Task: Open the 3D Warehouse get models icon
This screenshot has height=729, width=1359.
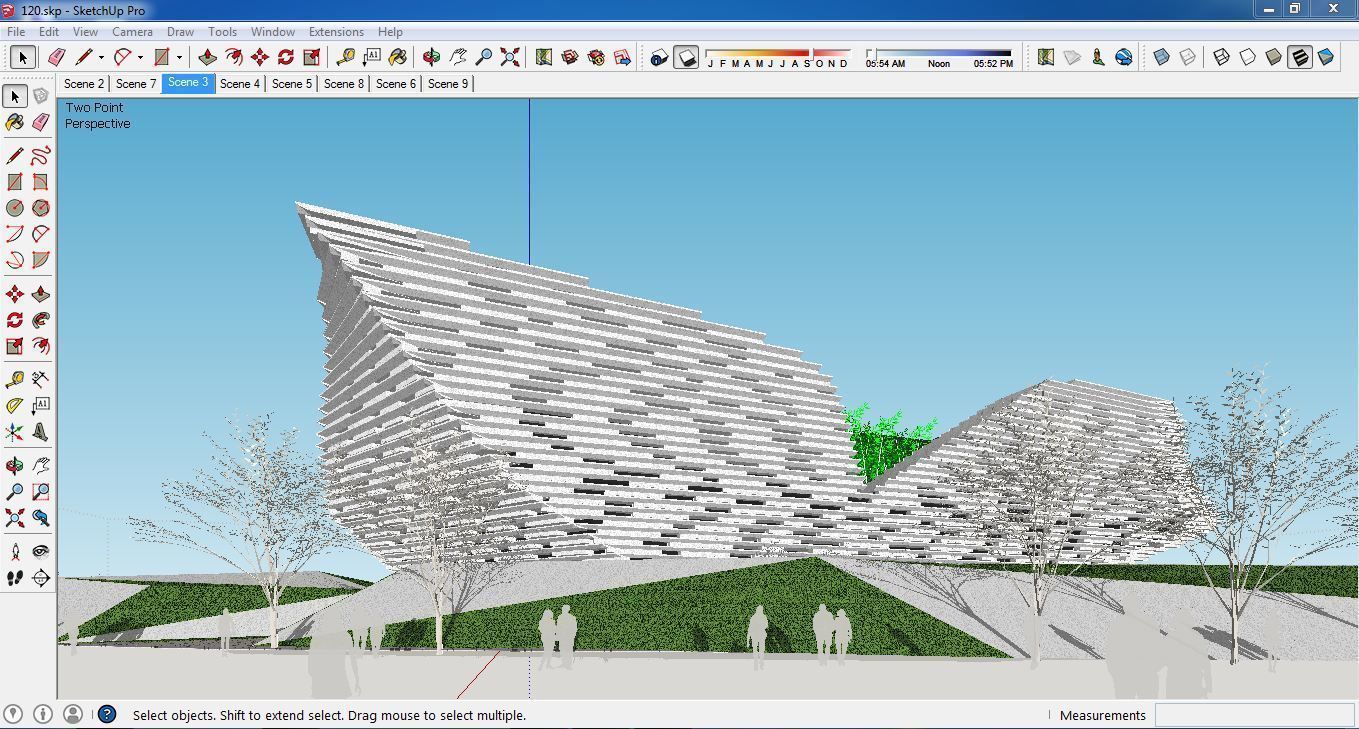Action: click(x=569, y=57)
